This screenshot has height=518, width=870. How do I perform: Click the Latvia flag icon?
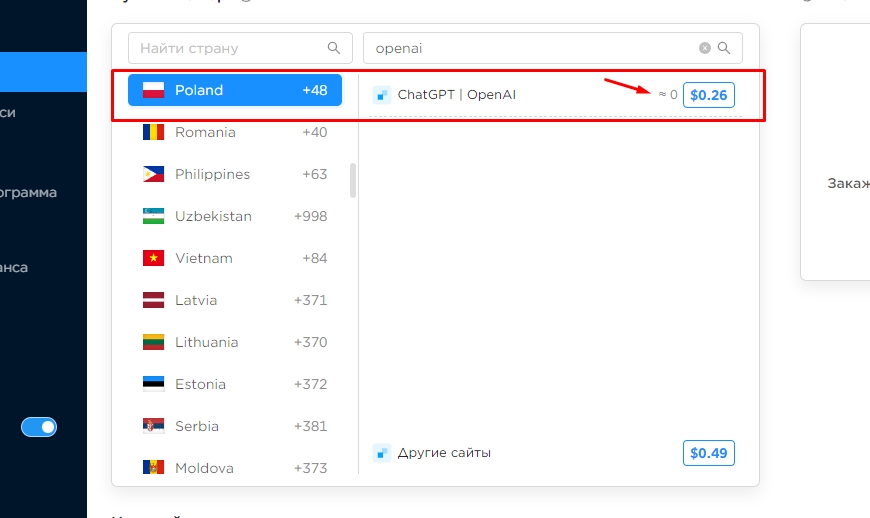point(153,300)
